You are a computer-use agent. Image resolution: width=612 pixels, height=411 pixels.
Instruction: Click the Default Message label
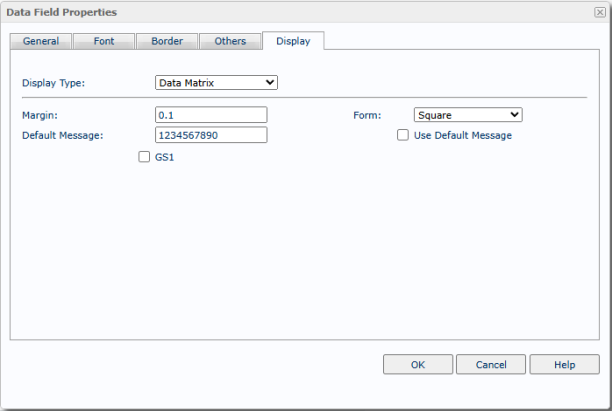(x=62, y=135)
